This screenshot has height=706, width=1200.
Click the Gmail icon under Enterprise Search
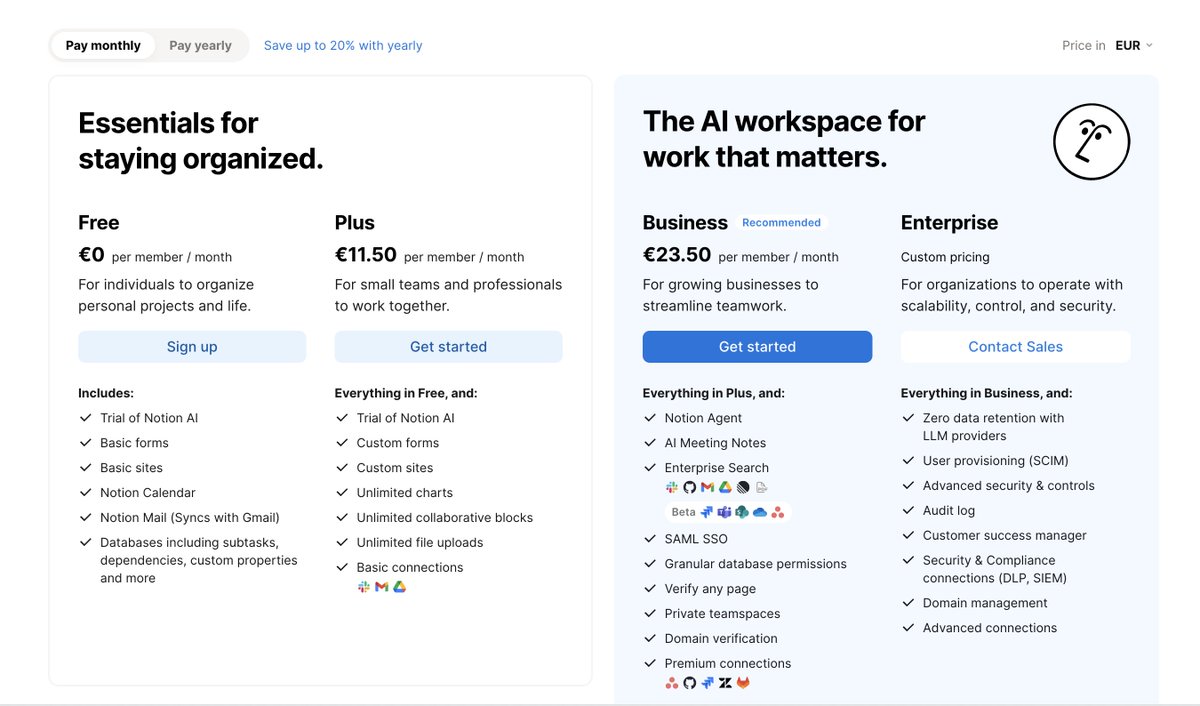click(707, 487)
